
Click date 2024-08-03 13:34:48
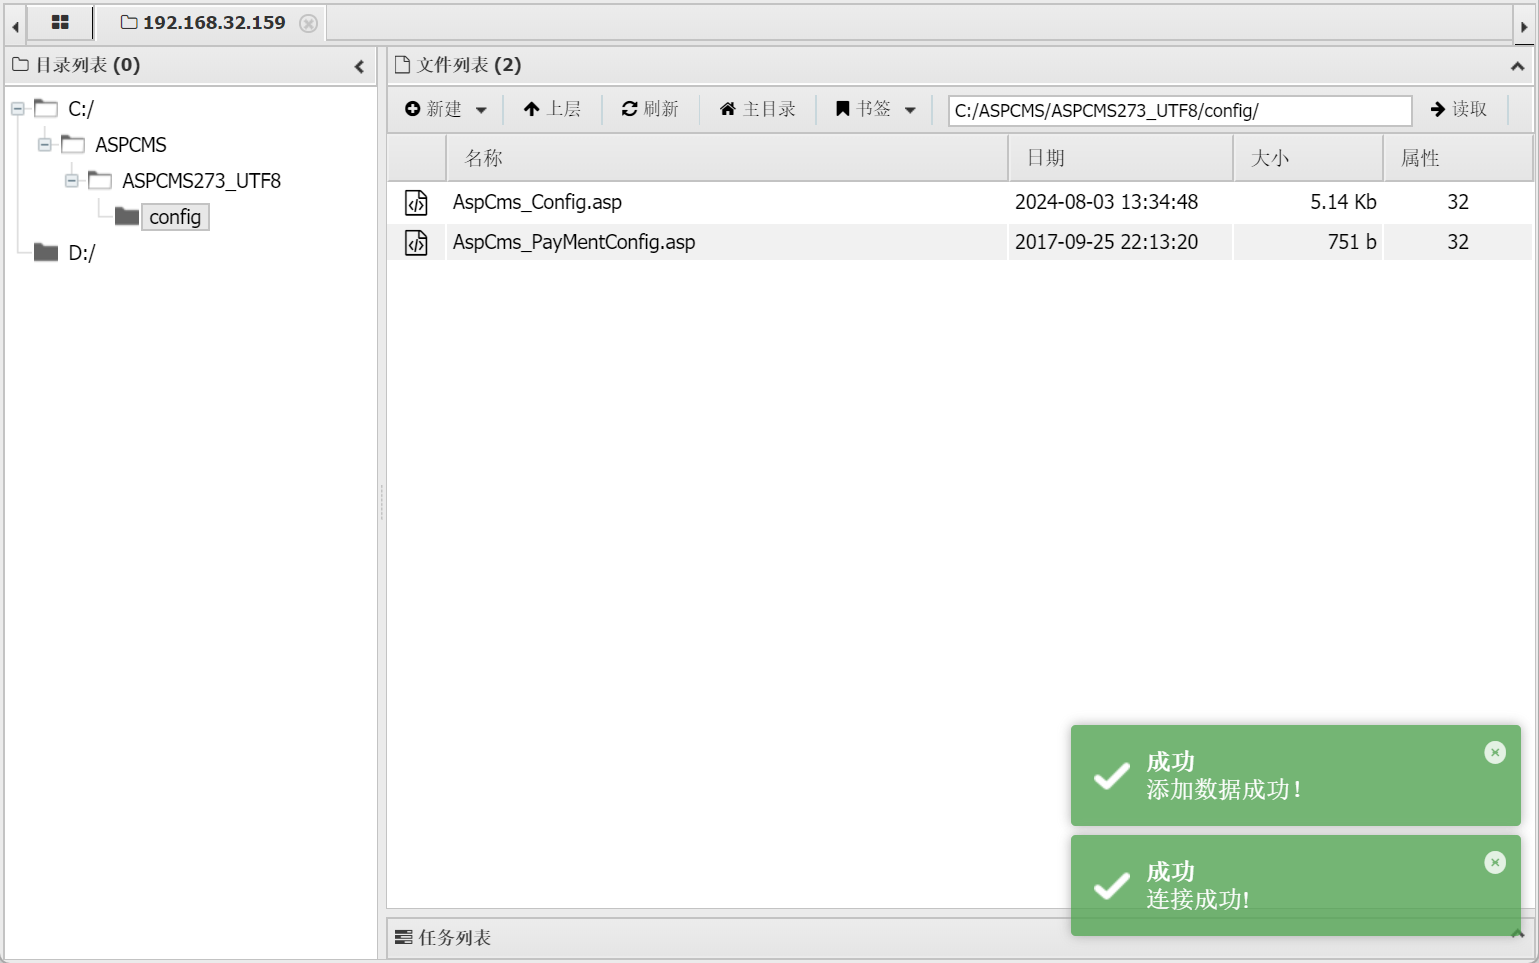pos(1106,202)
